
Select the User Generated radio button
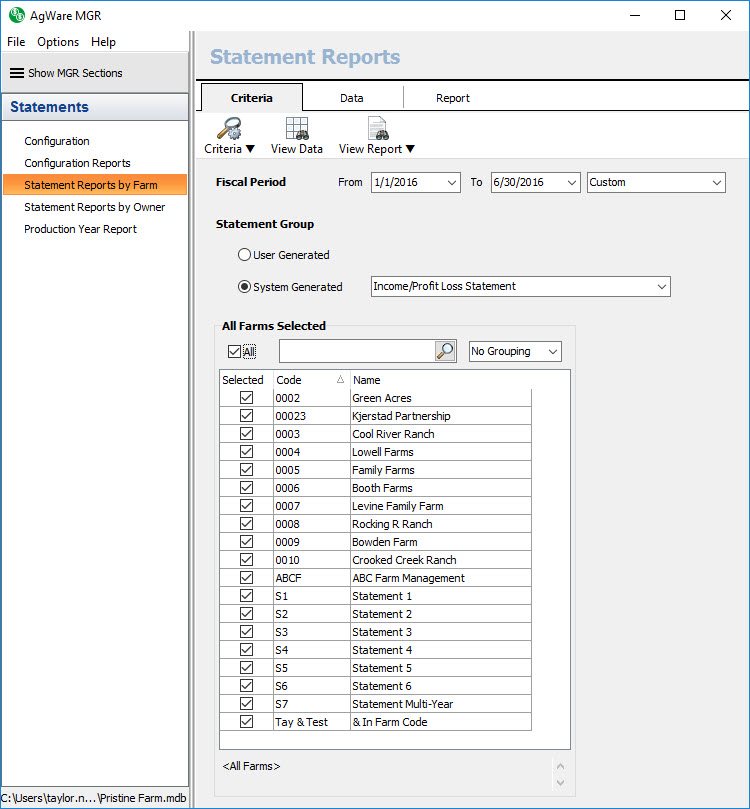pos(245,255)
